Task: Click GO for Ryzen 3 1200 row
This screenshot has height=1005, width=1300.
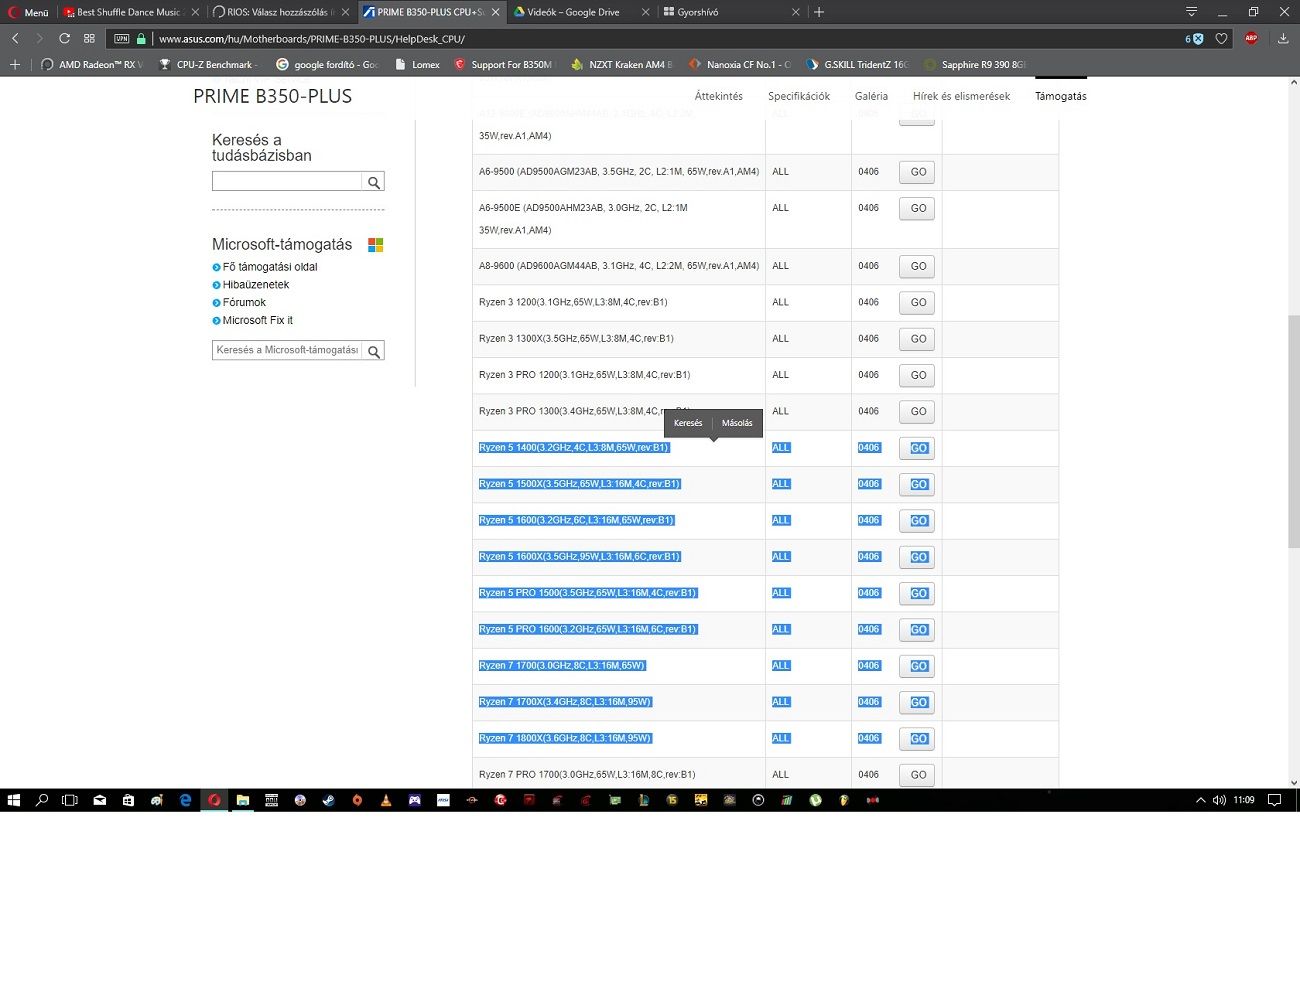Action: click(917, 303)
